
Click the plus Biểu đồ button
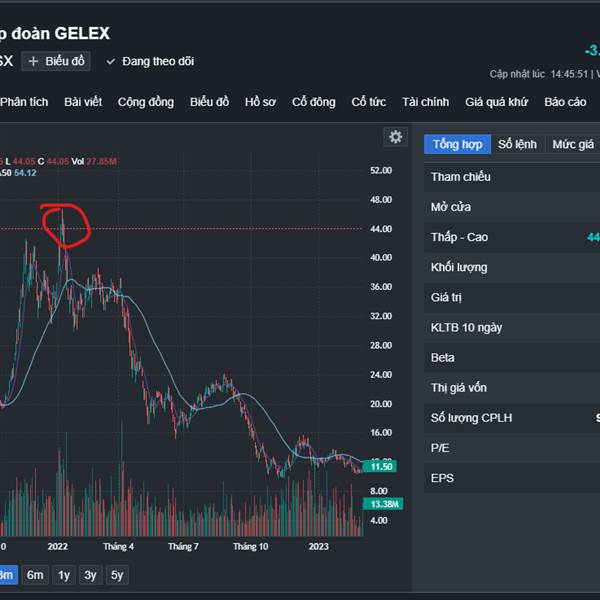click(58, 61)
